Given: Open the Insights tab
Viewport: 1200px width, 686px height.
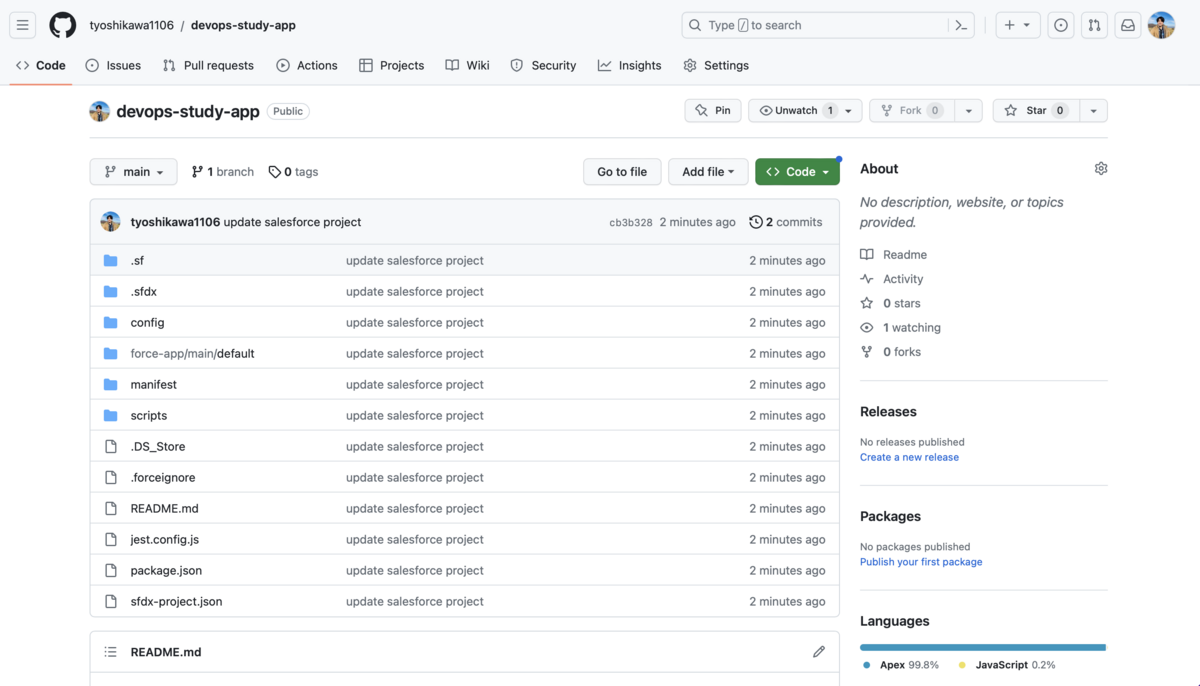Looking at the screenshot, I should pyautogui.click(x=629, y=65).
